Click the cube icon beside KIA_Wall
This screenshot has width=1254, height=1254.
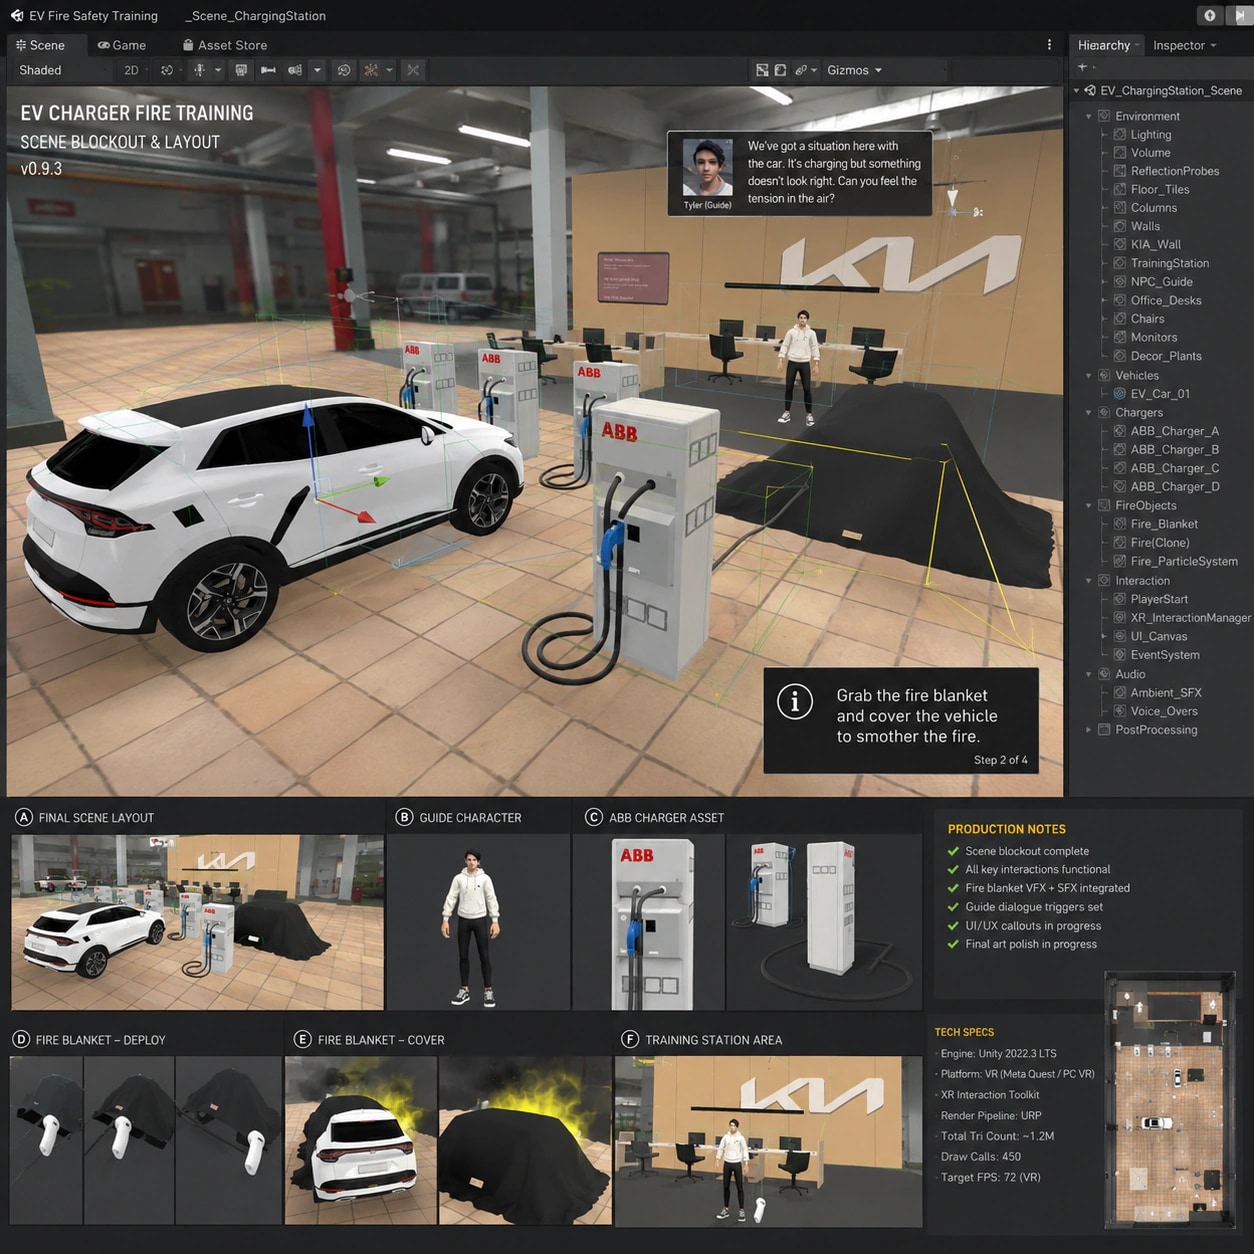pos(1120,244)
